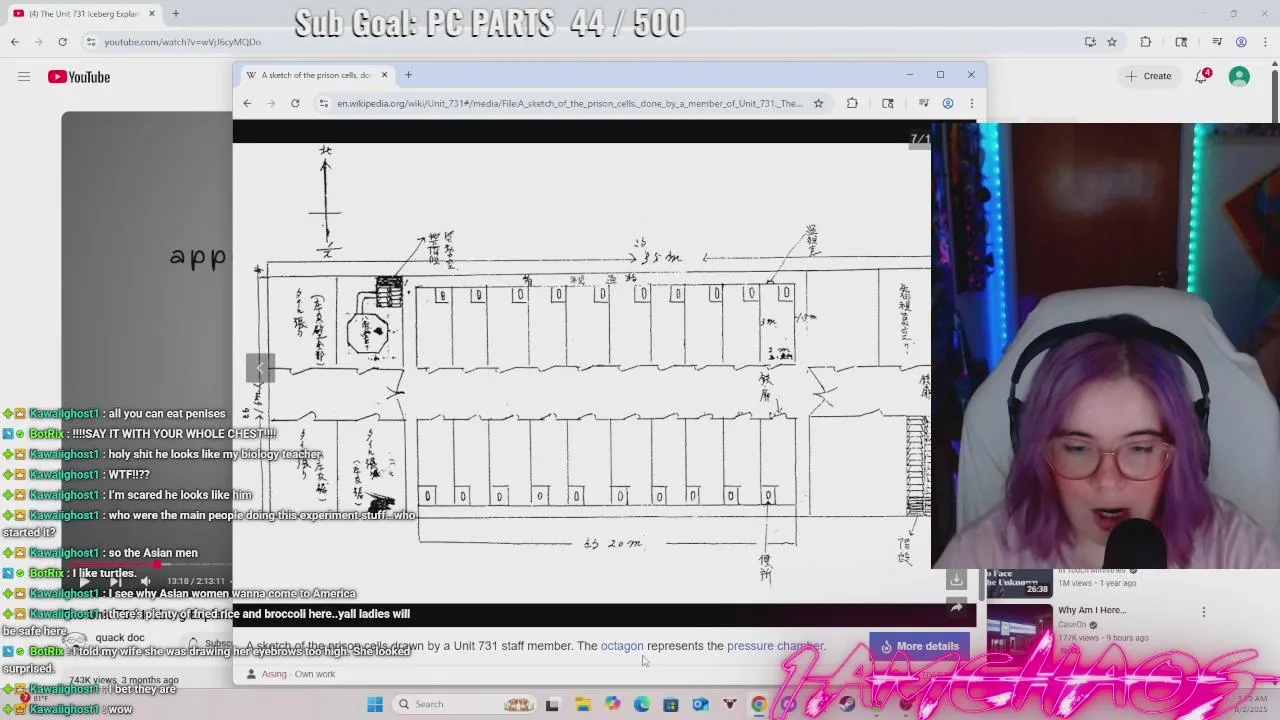This screenshot has height=720, width=1280.
Task: Open Extensions in the Wikipedia window
Action: pyautogui.click(x=852, y=103)
